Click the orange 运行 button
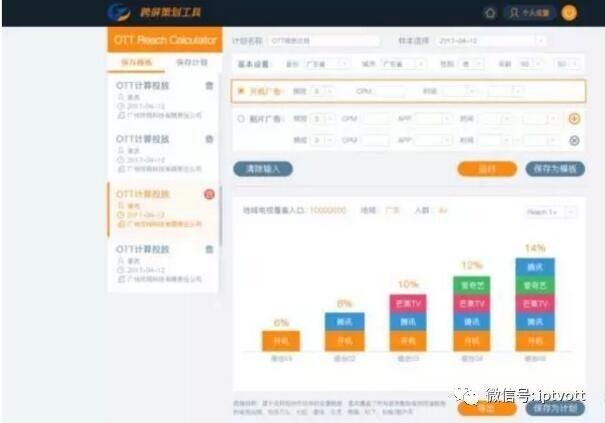The width and height of the screenshot is (605, 423). pyautogui.click(x=487, y=169)
